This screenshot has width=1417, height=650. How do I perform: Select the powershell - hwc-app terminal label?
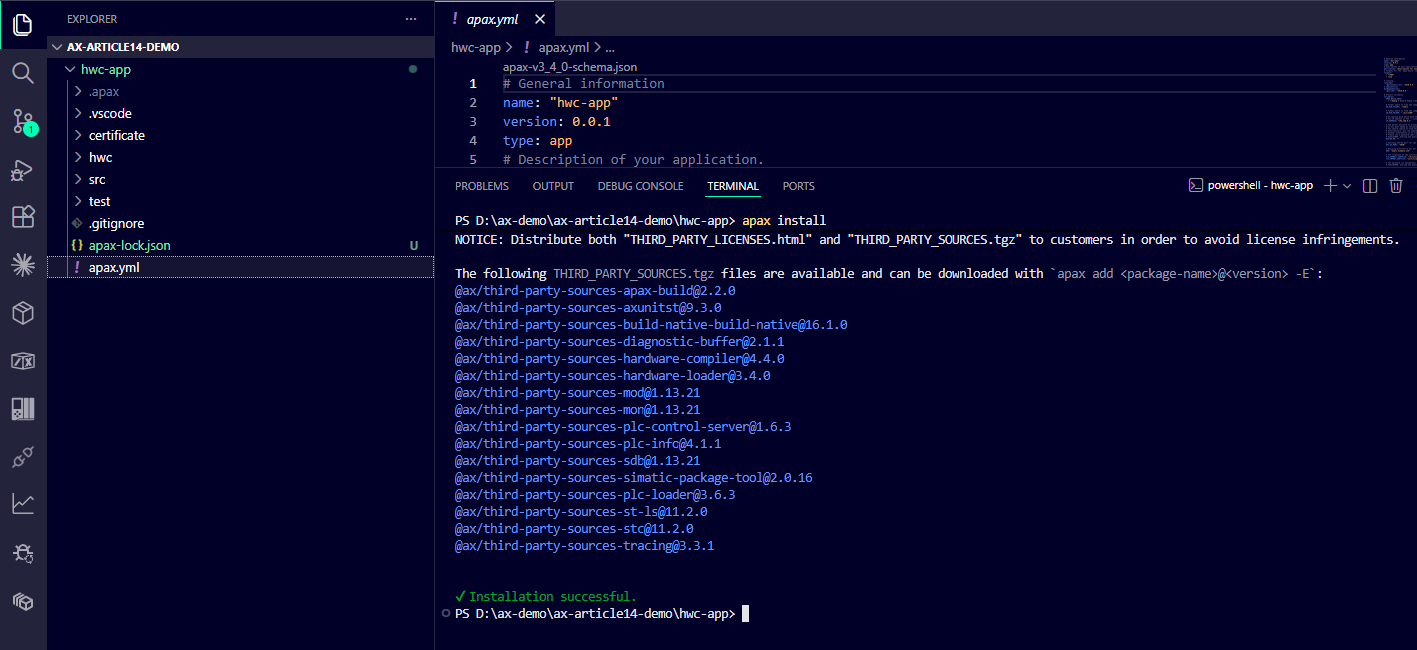(1260, 186)
